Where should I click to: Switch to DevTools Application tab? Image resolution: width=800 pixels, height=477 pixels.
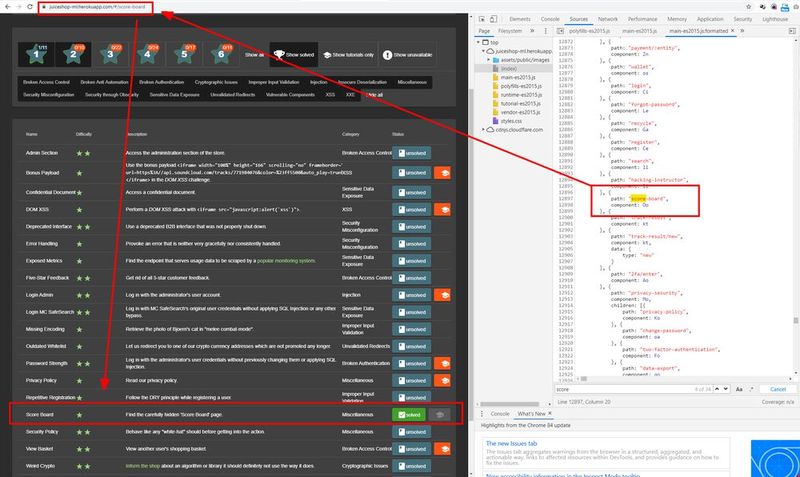coord(710,19)
